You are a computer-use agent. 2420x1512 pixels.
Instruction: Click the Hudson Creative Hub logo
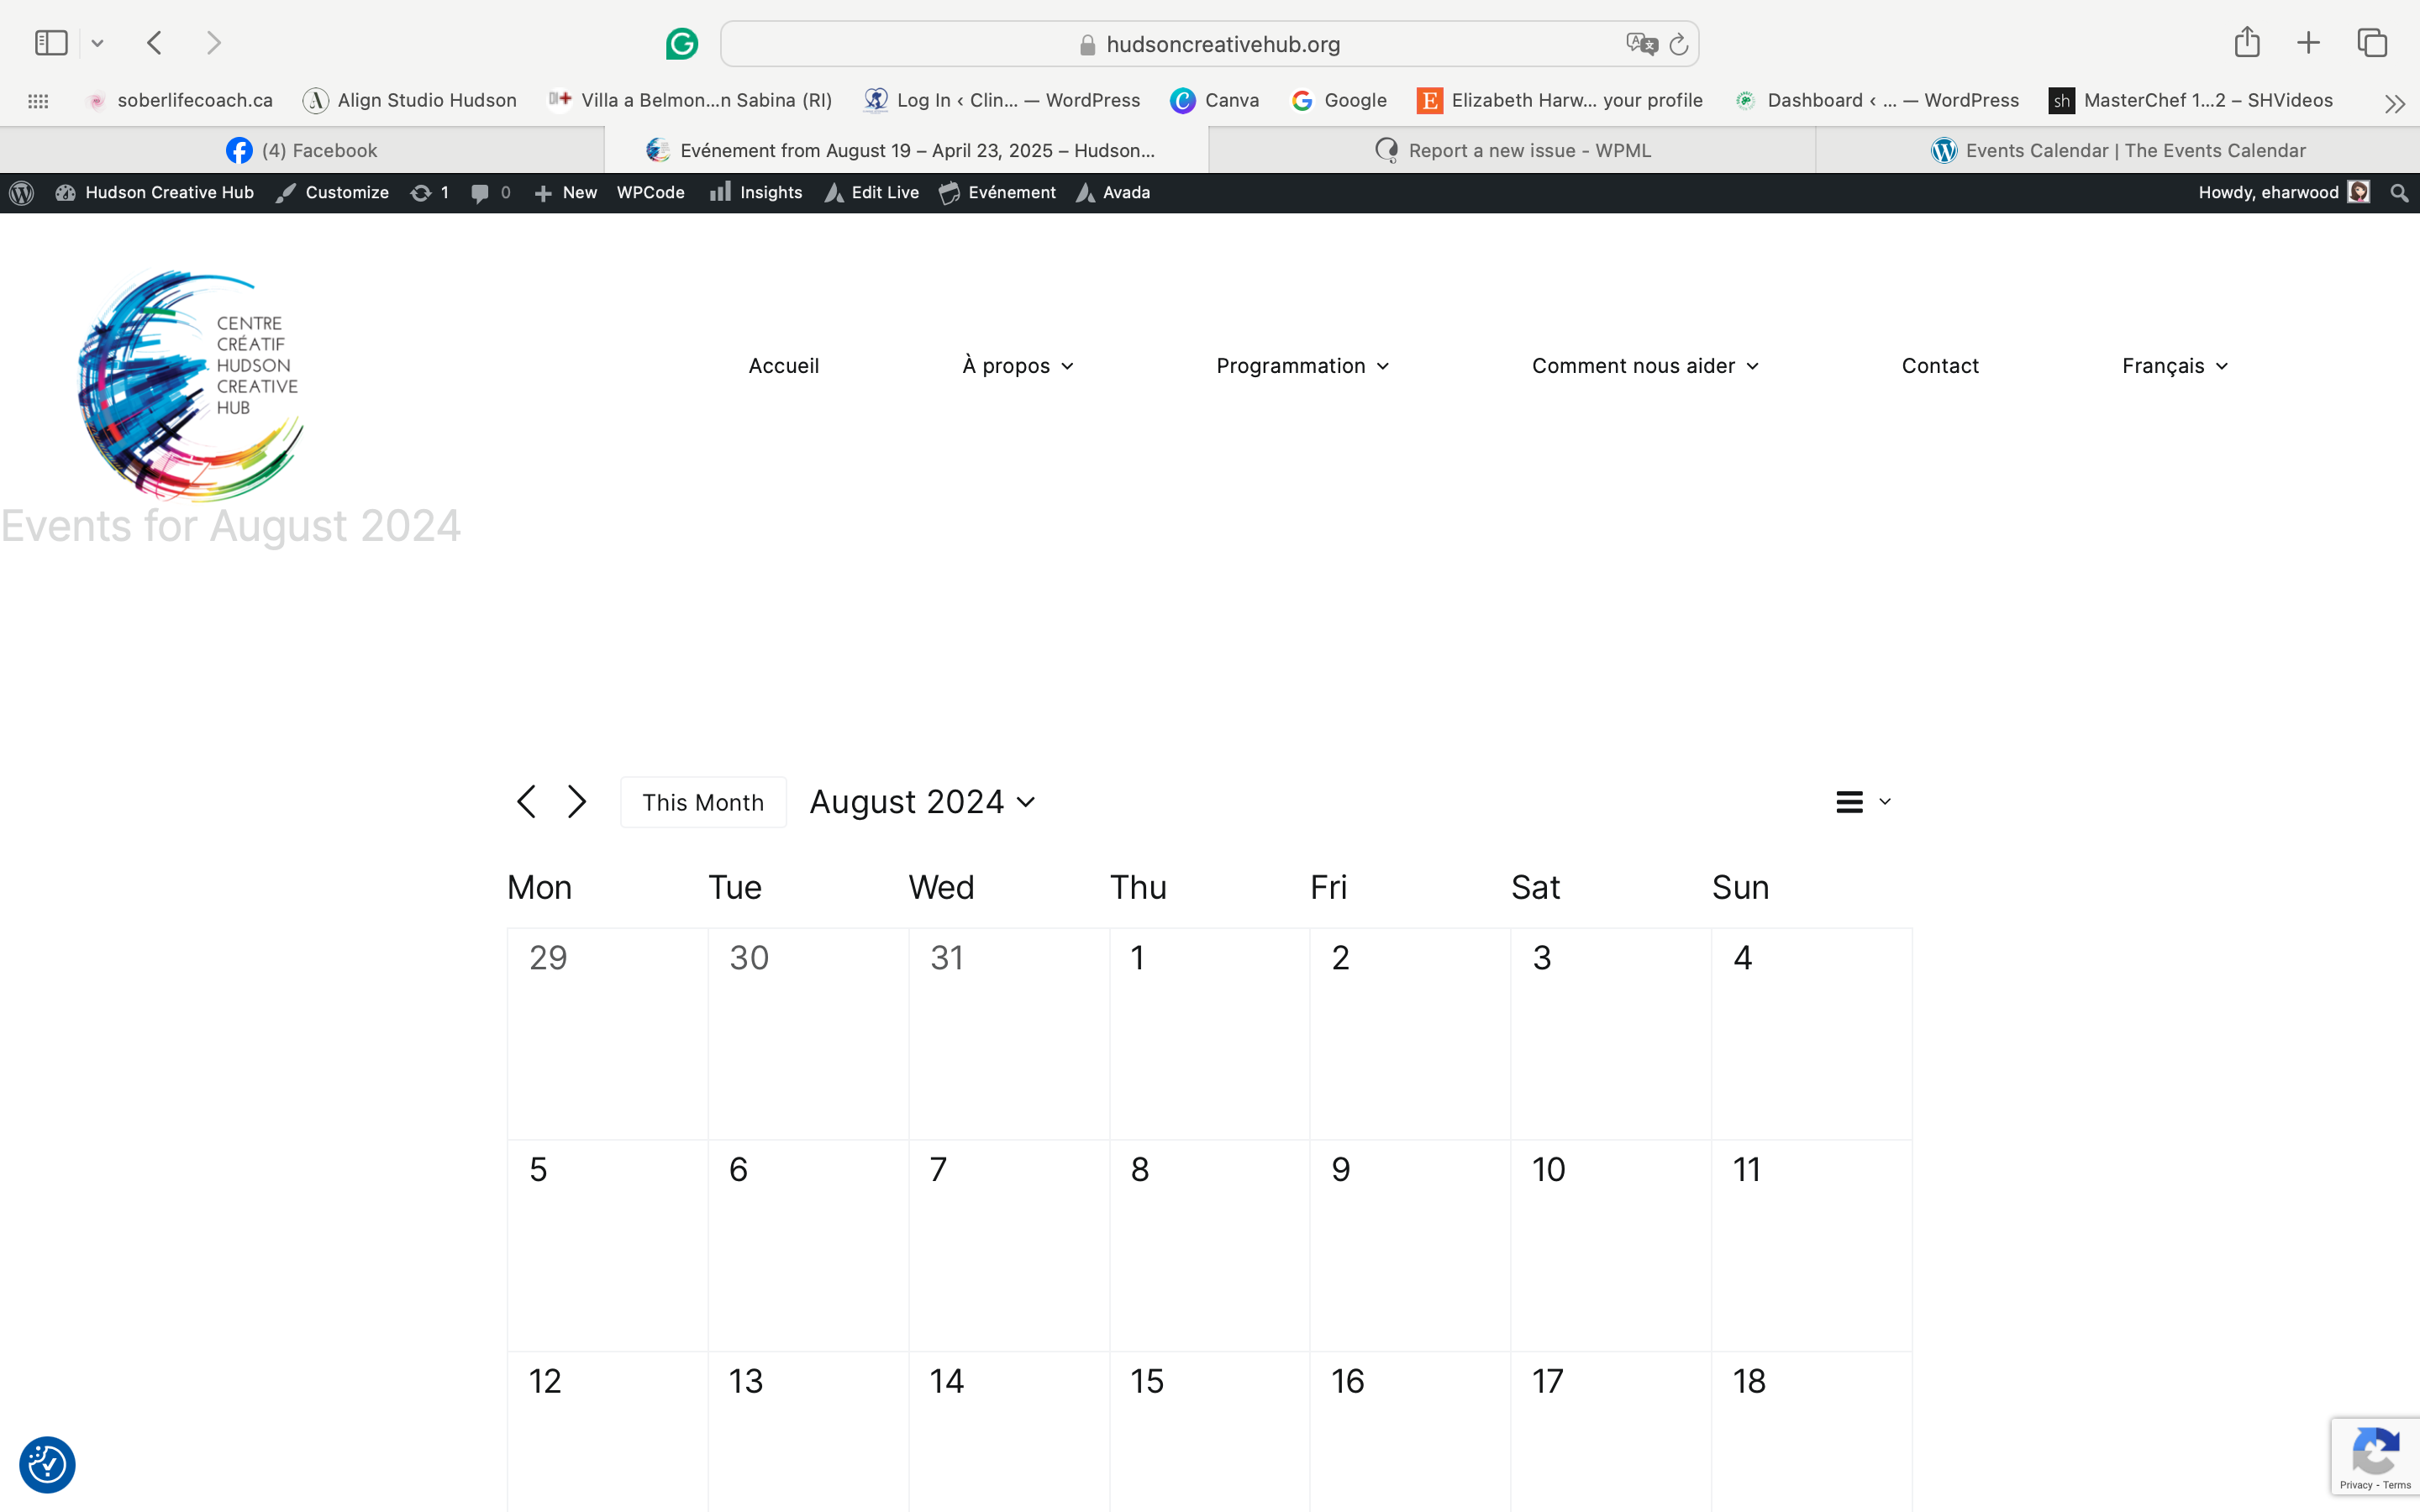[191, 385]
